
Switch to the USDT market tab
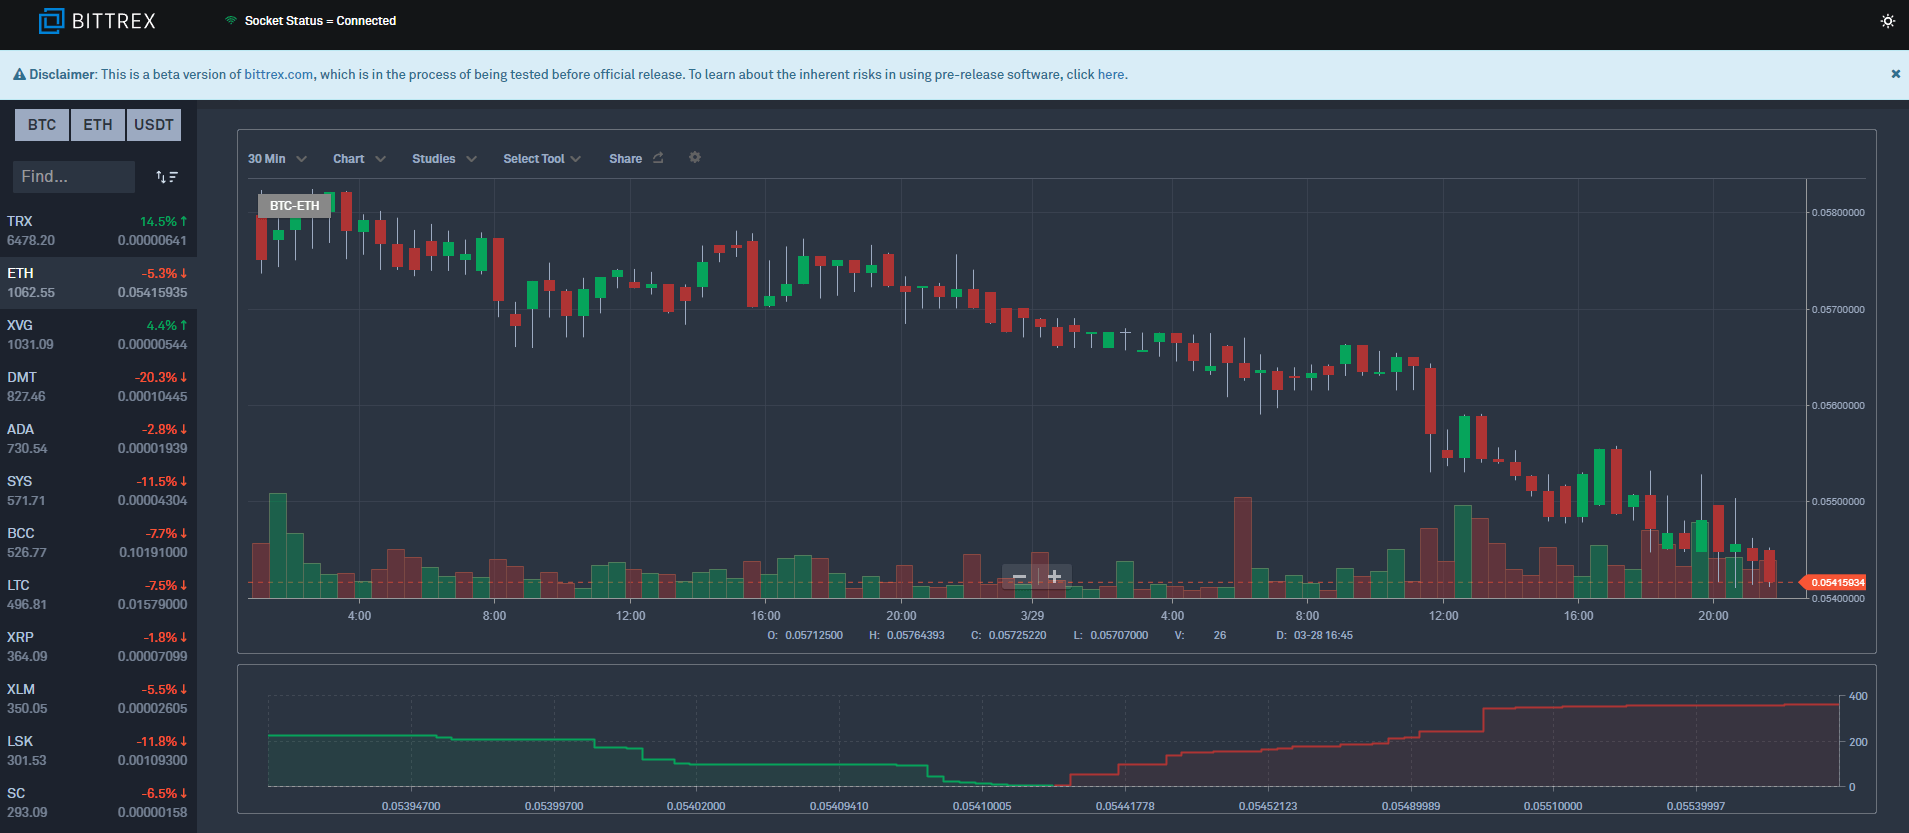click(x=154, y=125)
